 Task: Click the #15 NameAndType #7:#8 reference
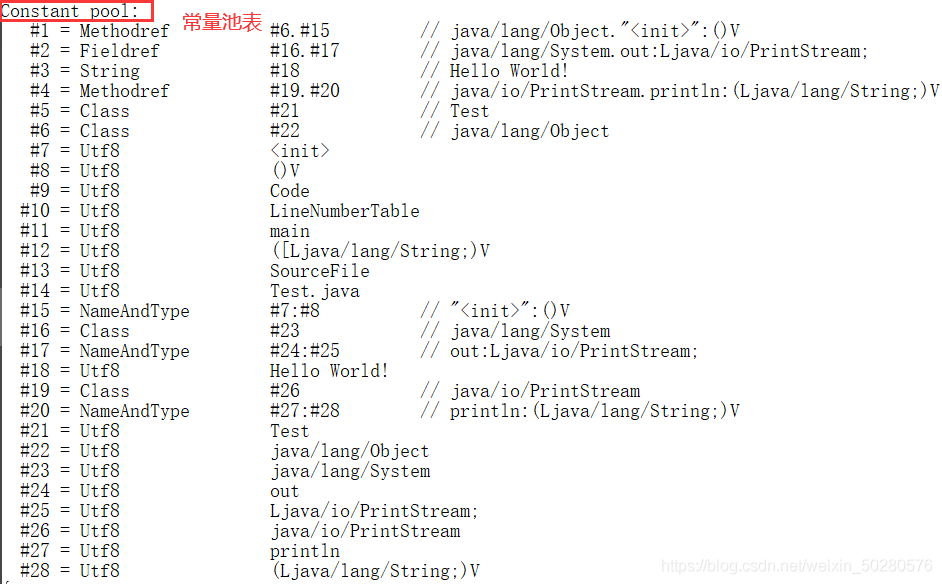pos(295,311)
